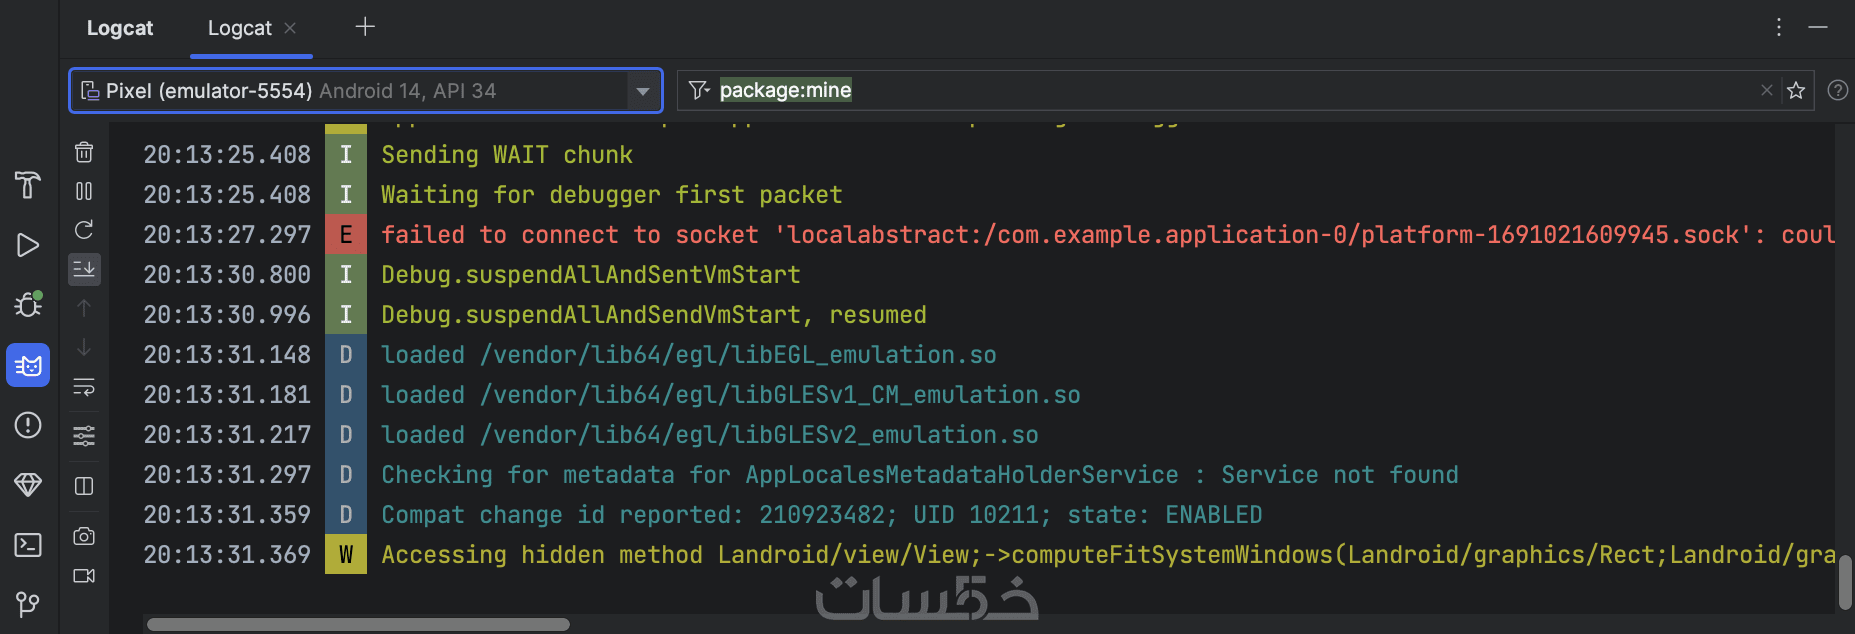Open the configure logcat formatting options
Screen dimensions: 1855x634
click(84, 436)
